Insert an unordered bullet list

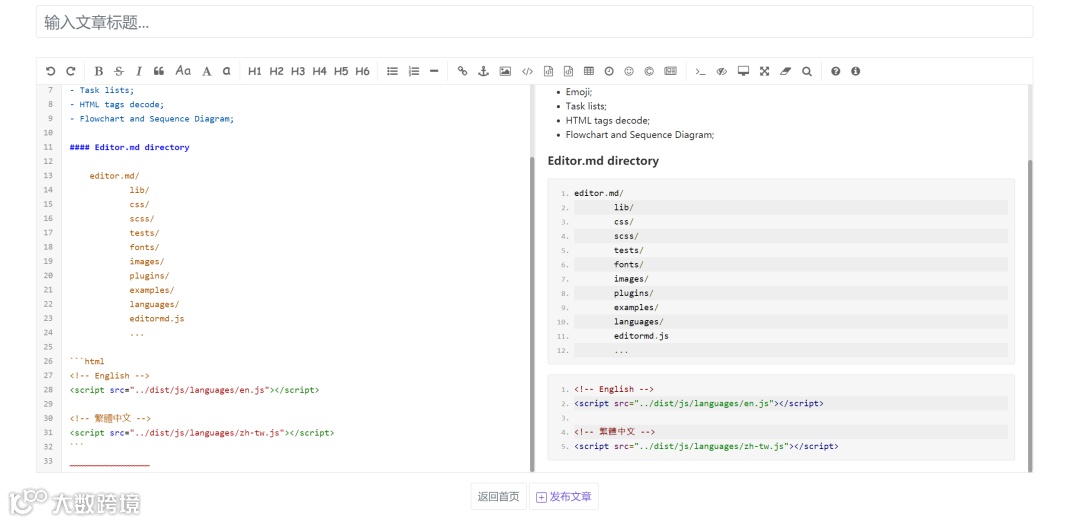click(393, 71)
